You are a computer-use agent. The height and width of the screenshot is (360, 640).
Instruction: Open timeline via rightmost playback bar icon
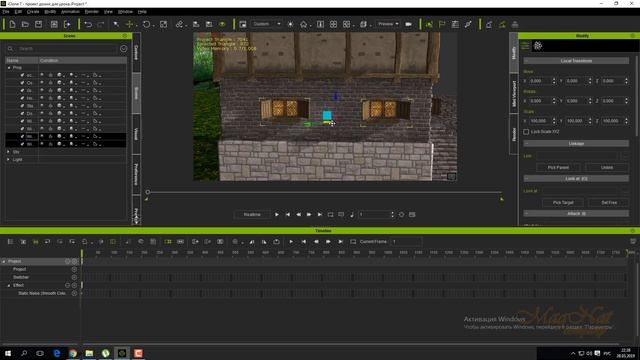tap(412, 215)
